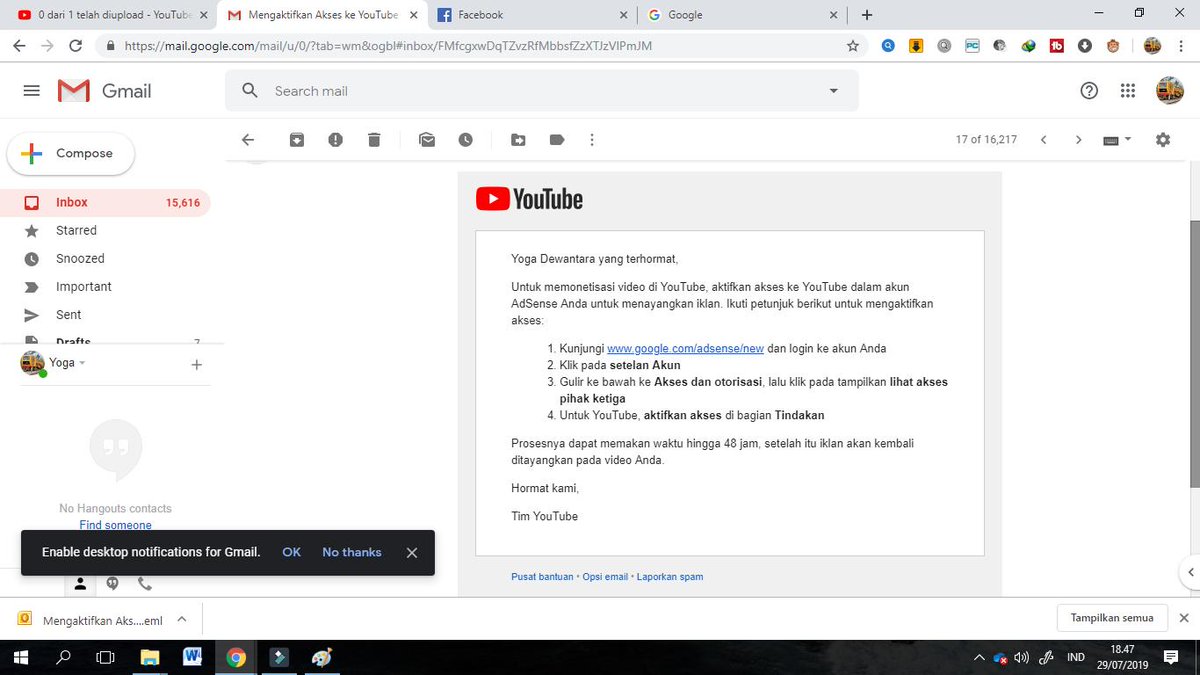
Task: Click the address bar URL
Action: [x=389, y=46]
